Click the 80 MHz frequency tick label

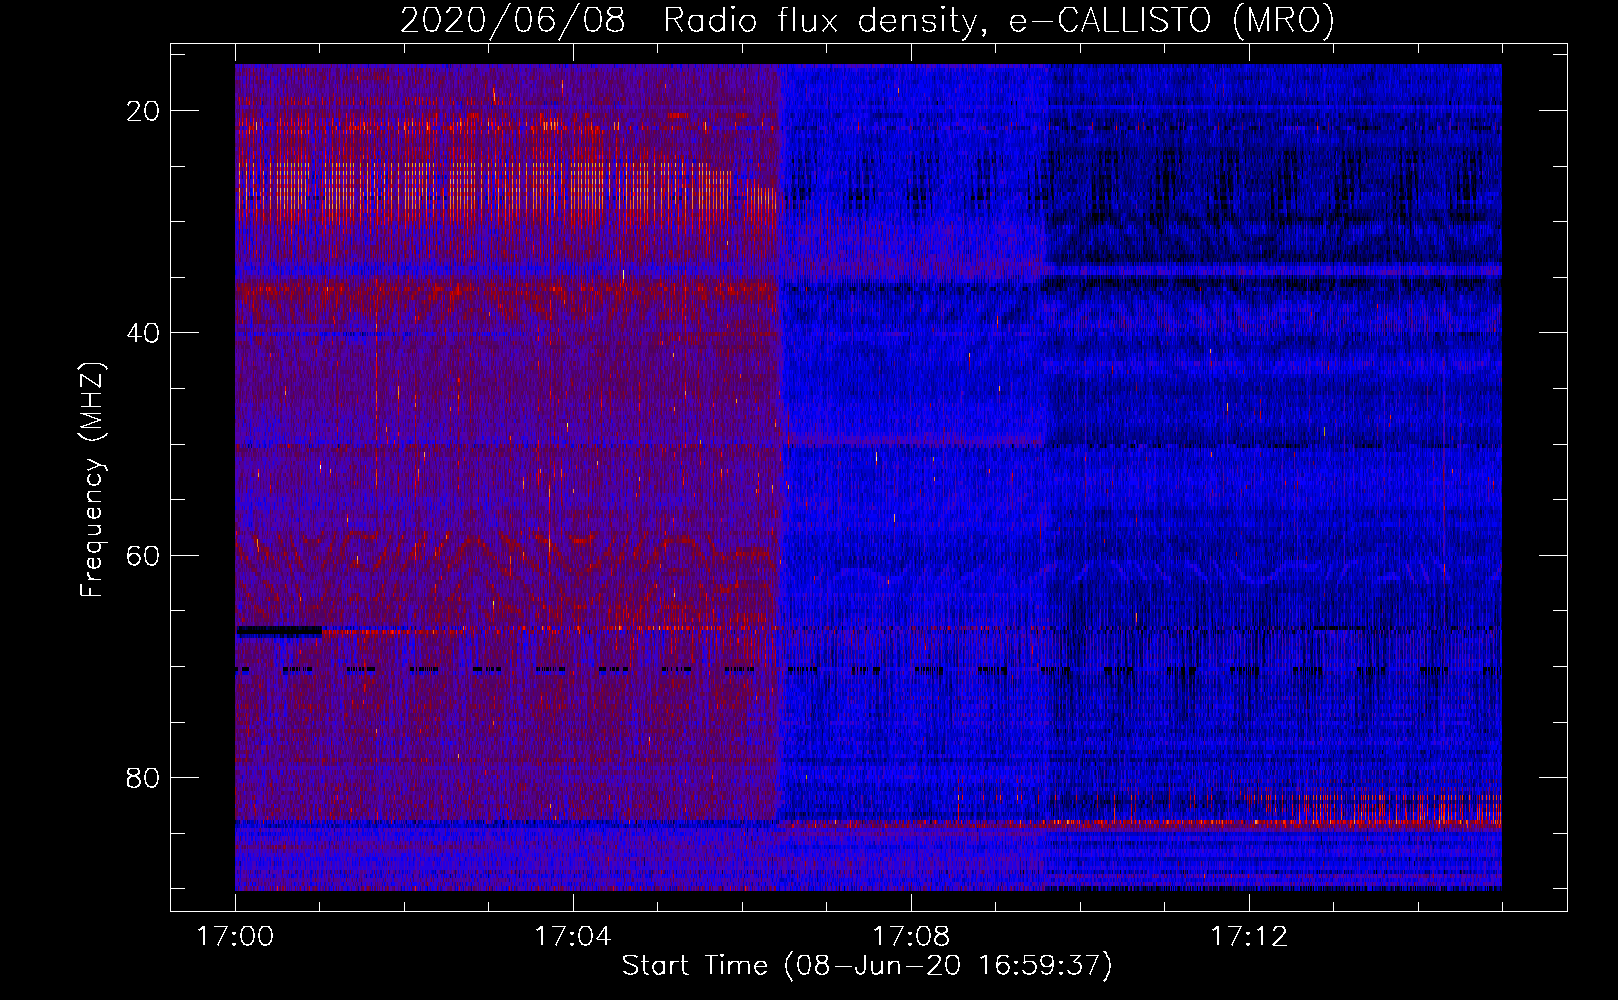click(x=143, y=777)
